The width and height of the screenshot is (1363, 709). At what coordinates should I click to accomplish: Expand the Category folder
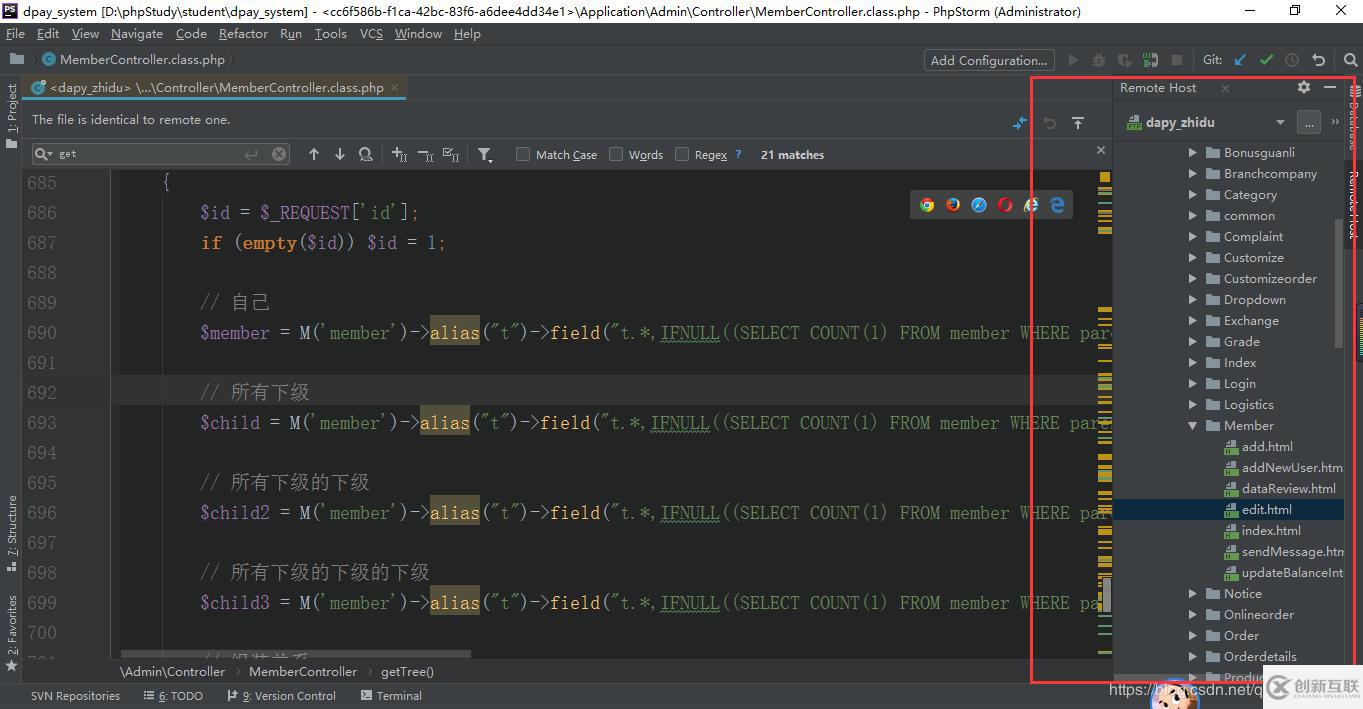click(x=1192, y=195)
